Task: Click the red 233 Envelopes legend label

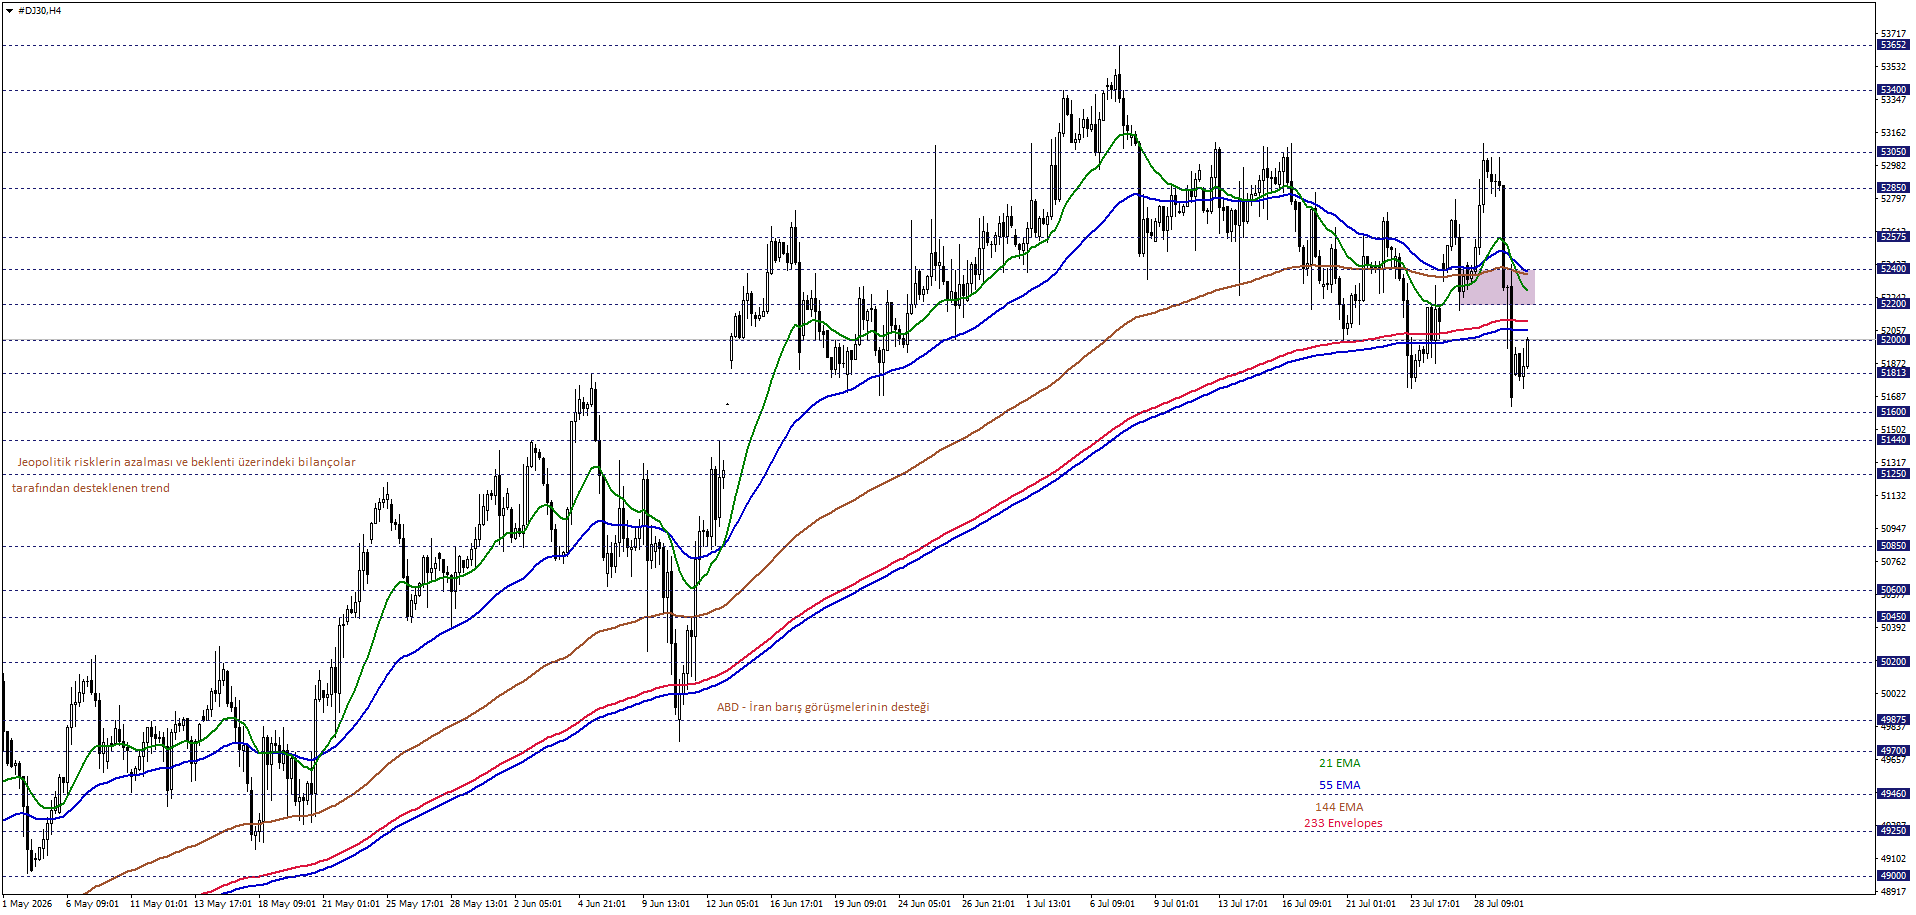Action: coord(1343,823)
